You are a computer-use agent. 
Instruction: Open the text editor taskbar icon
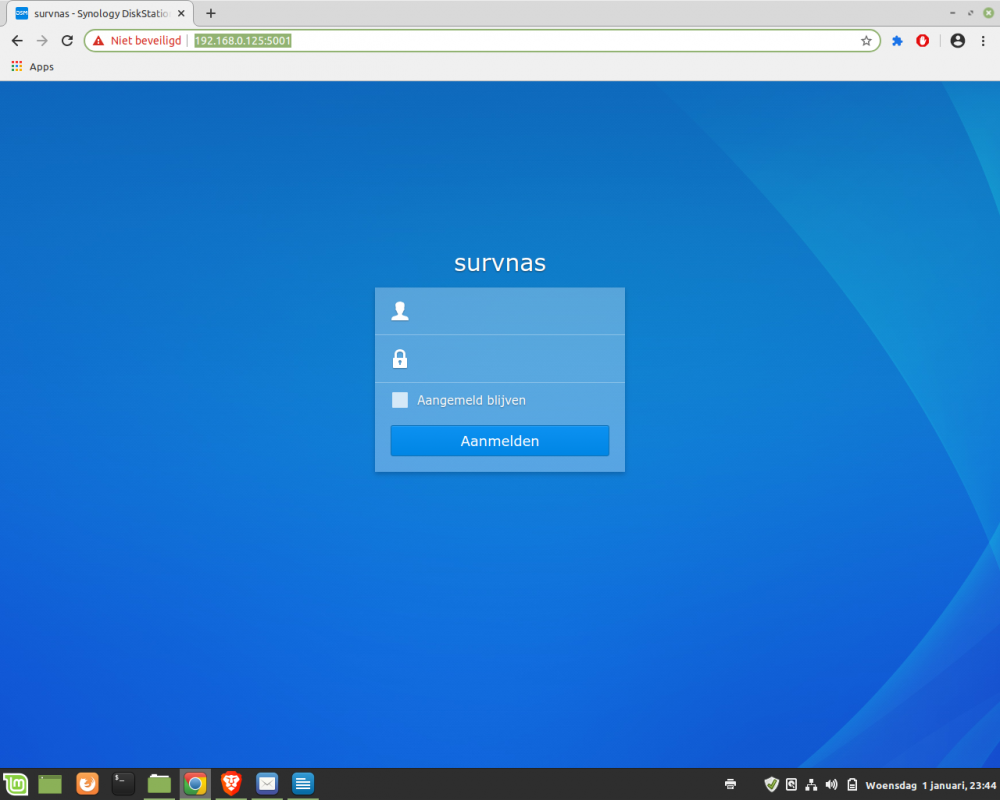pos(302,784)
